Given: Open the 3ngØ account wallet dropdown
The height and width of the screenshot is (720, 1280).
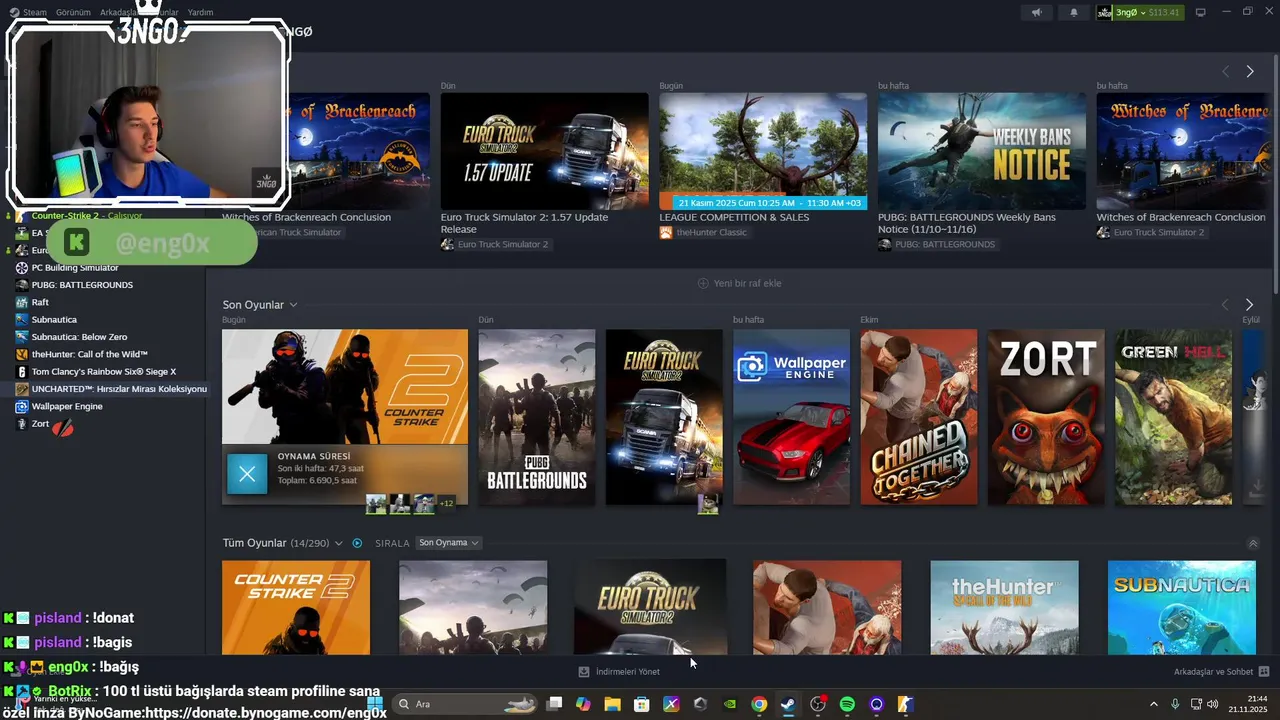Looking at the screenshot, I should (x=1140, y=12).
